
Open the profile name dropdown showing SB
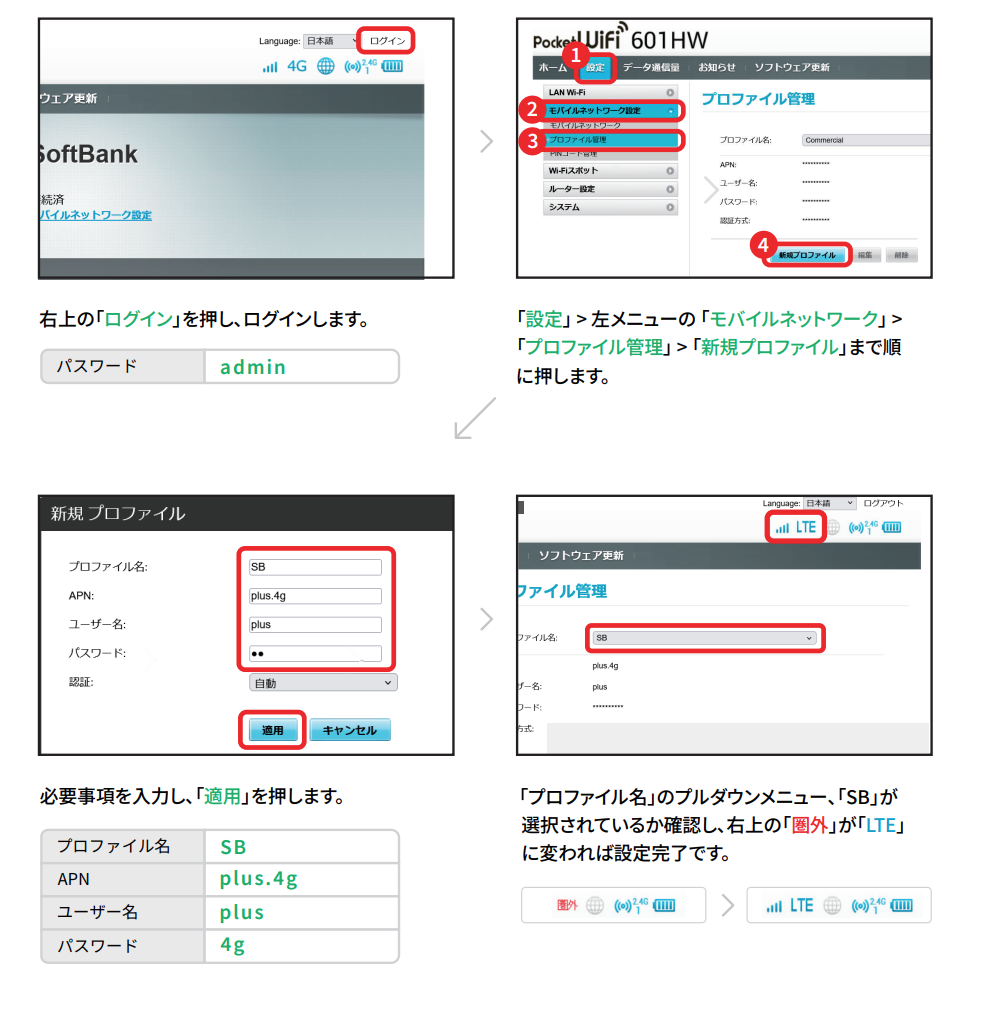[x=704, y=637]
